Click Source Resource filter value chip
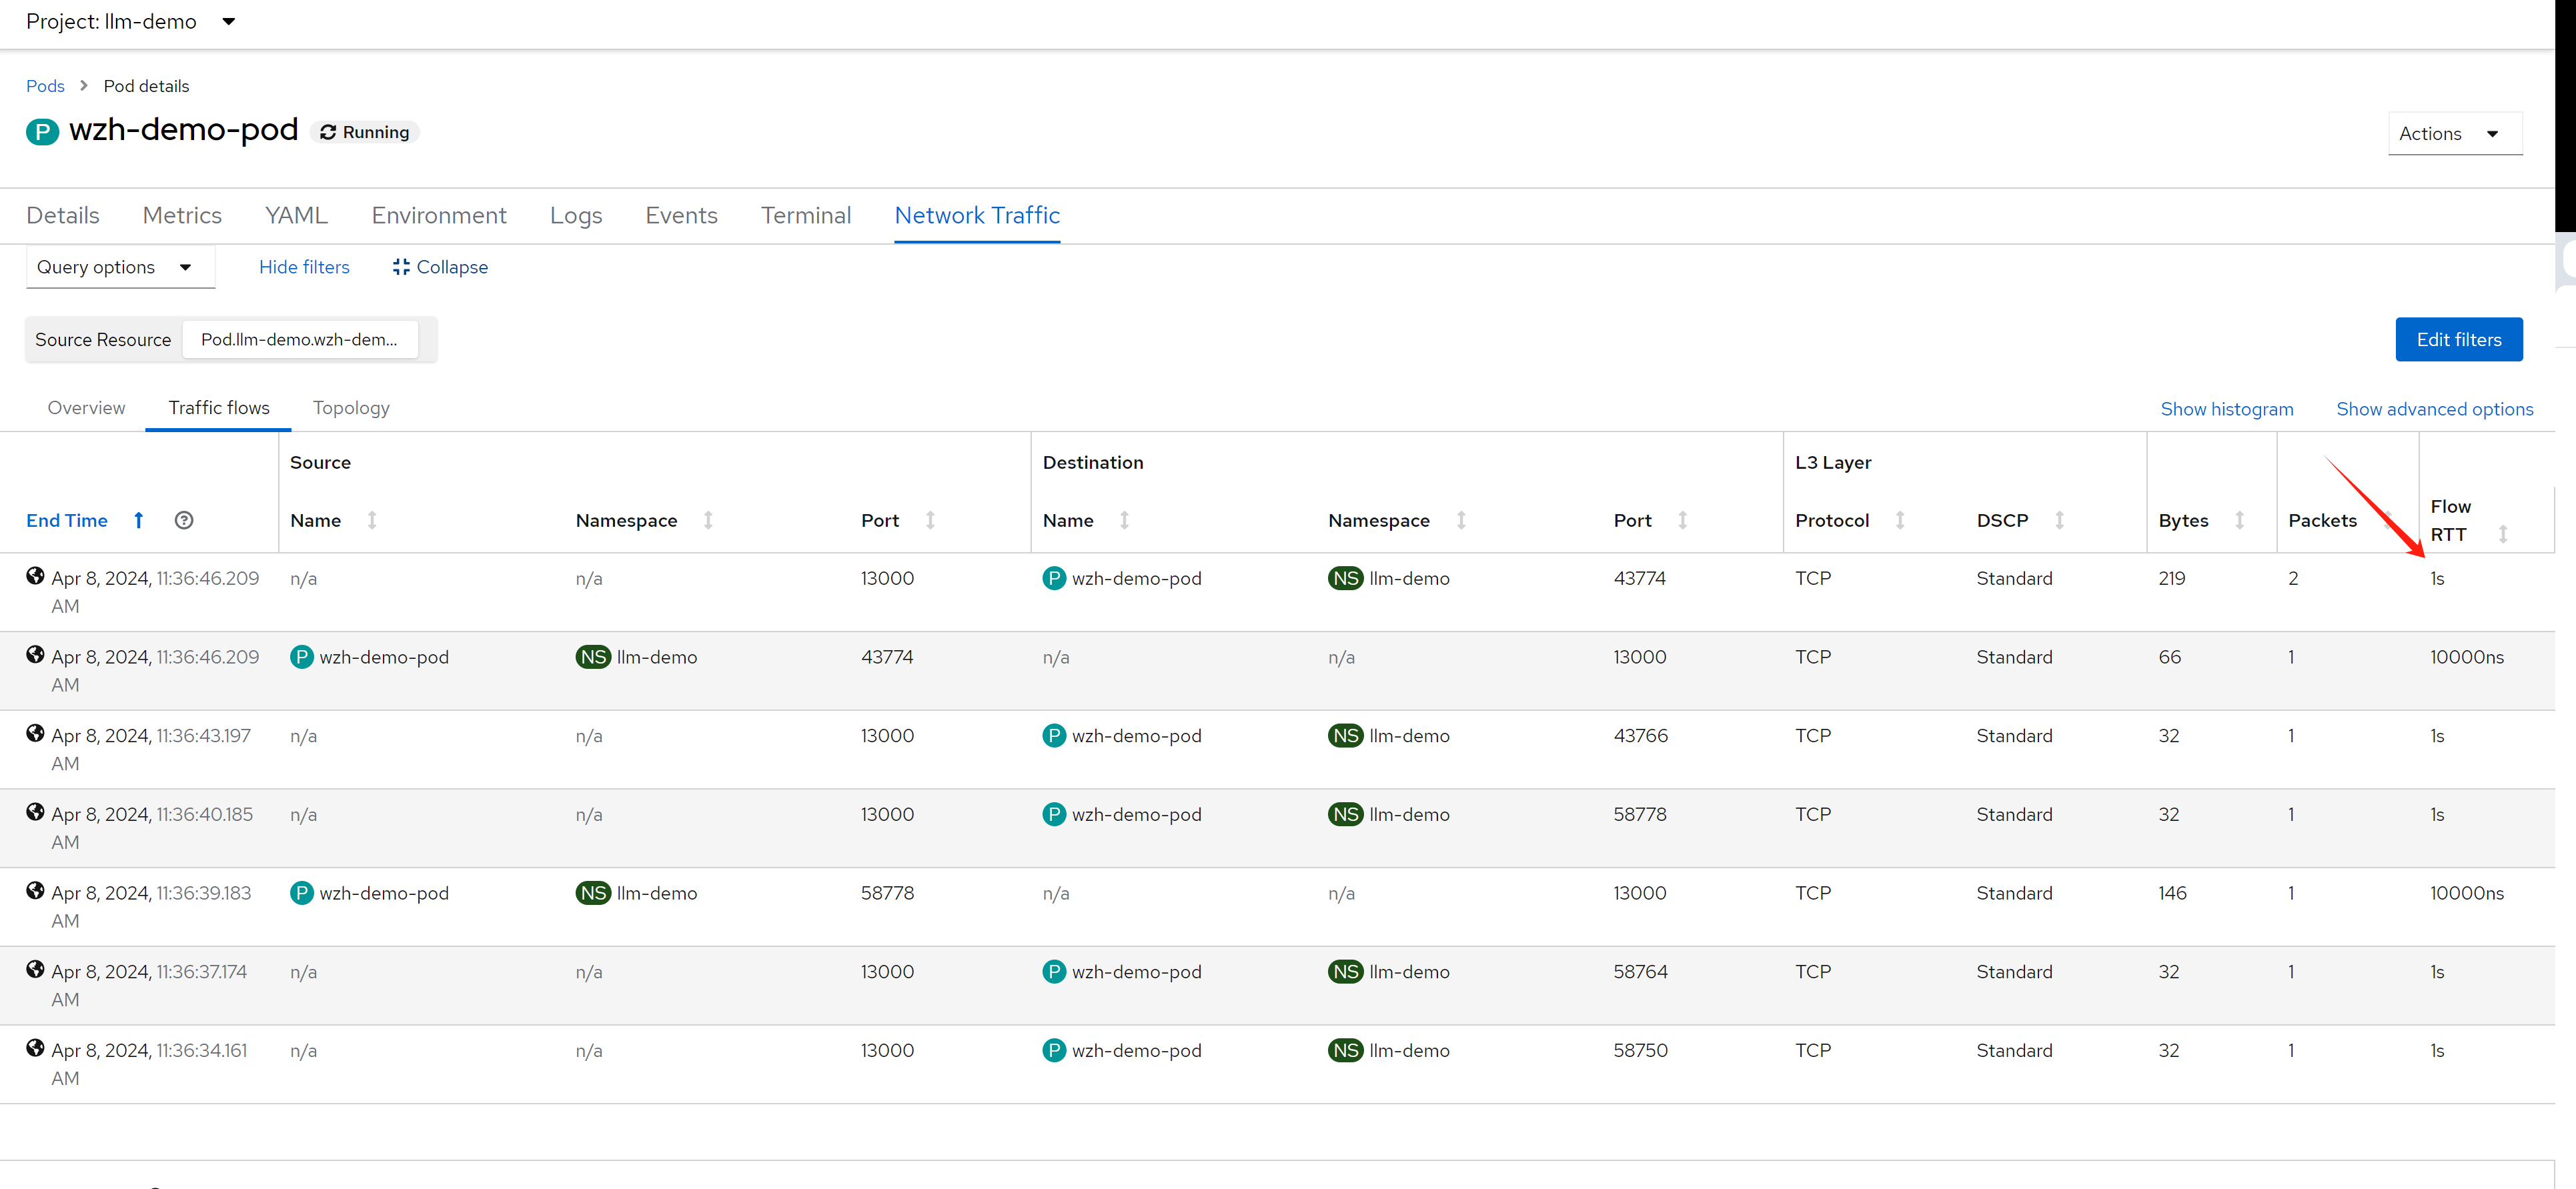 click(x=299, y=340)
